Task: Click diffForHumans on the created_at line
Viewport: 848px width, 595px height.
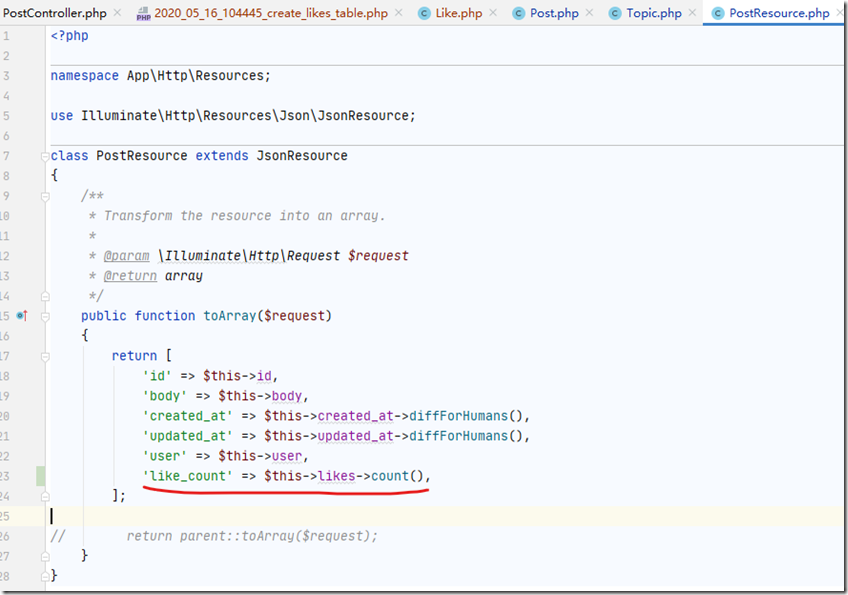Action: (459, 416)
